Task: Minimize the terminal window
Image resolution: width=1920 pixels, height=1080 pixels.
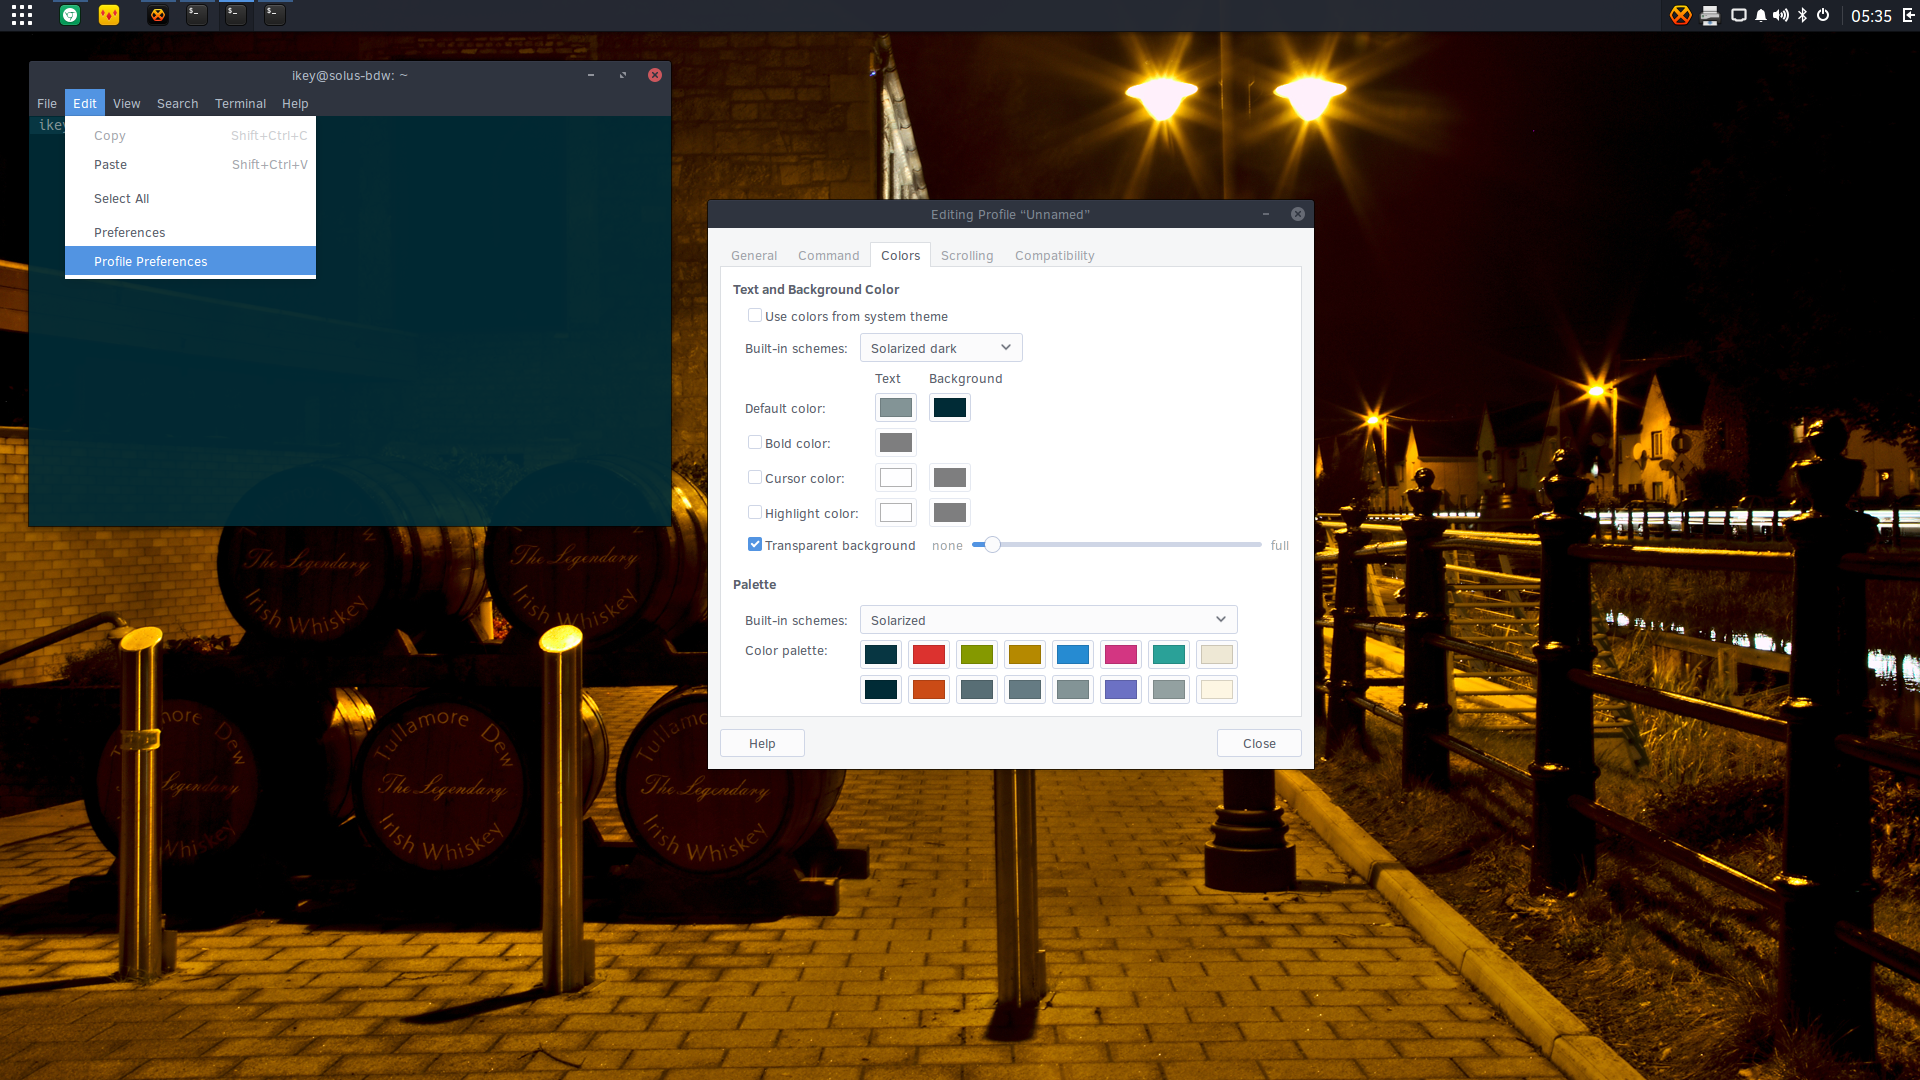Action: [591, 75]
